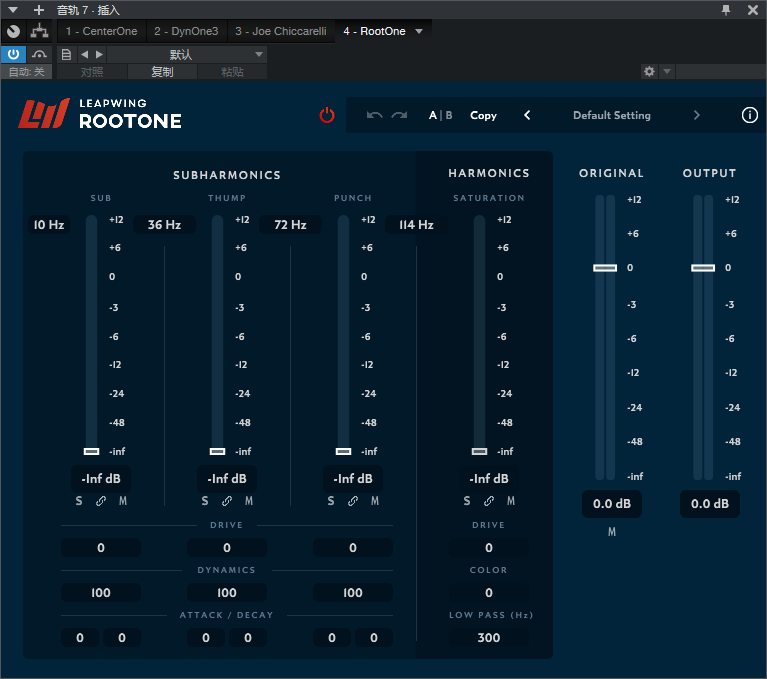This screenshot has width=767, height=679.
Task: Click the sidechain curve icon
Action: pos(39,54)
